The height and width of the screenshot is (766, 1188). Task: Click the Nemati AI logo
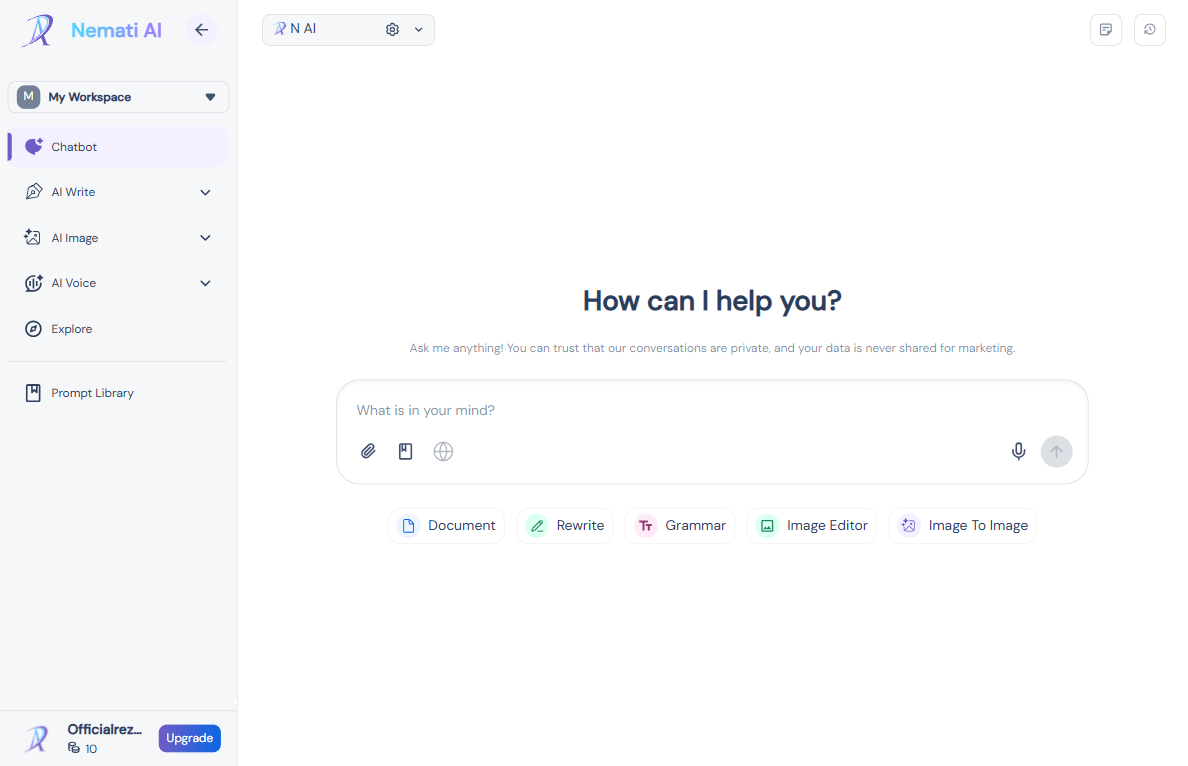pos(92,30)
